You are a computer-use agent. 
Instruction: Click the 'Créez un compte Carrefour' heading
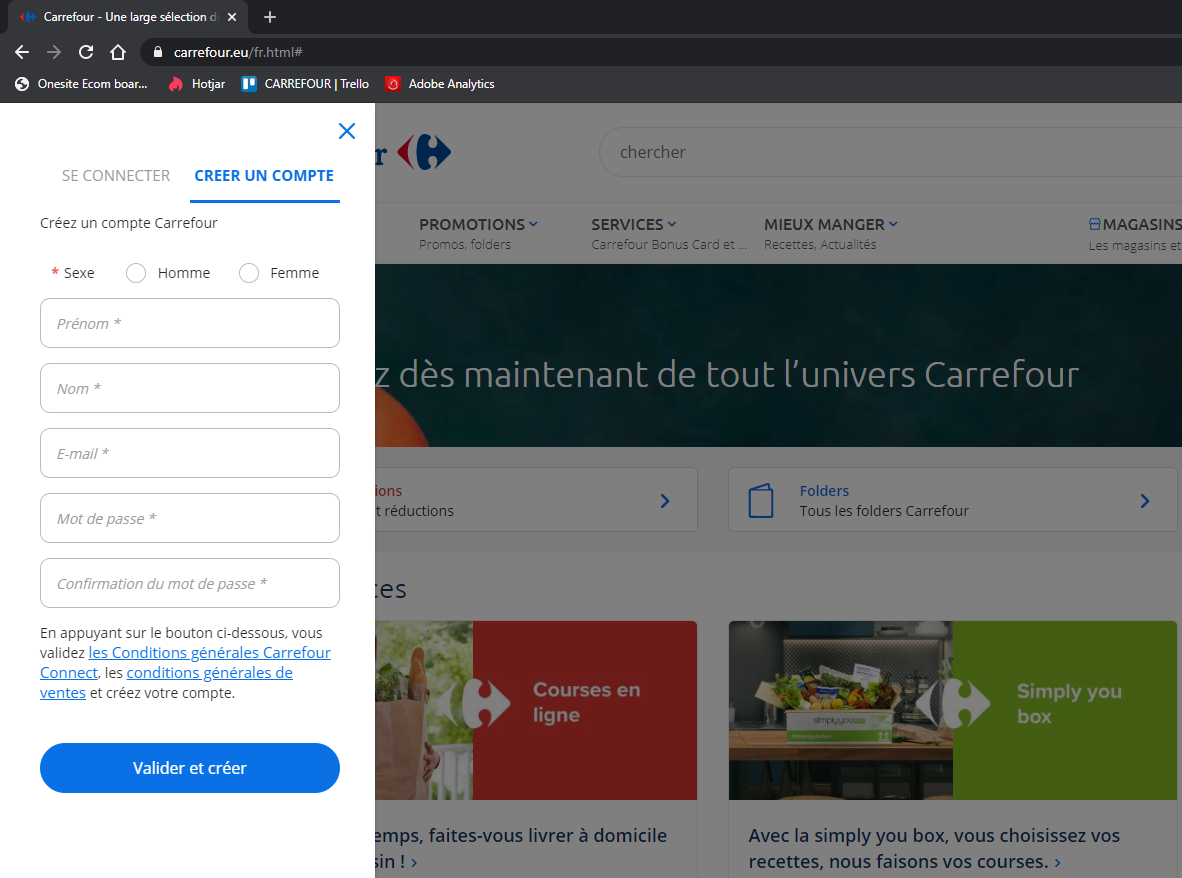pyautogui.click(x=129, y=223)
